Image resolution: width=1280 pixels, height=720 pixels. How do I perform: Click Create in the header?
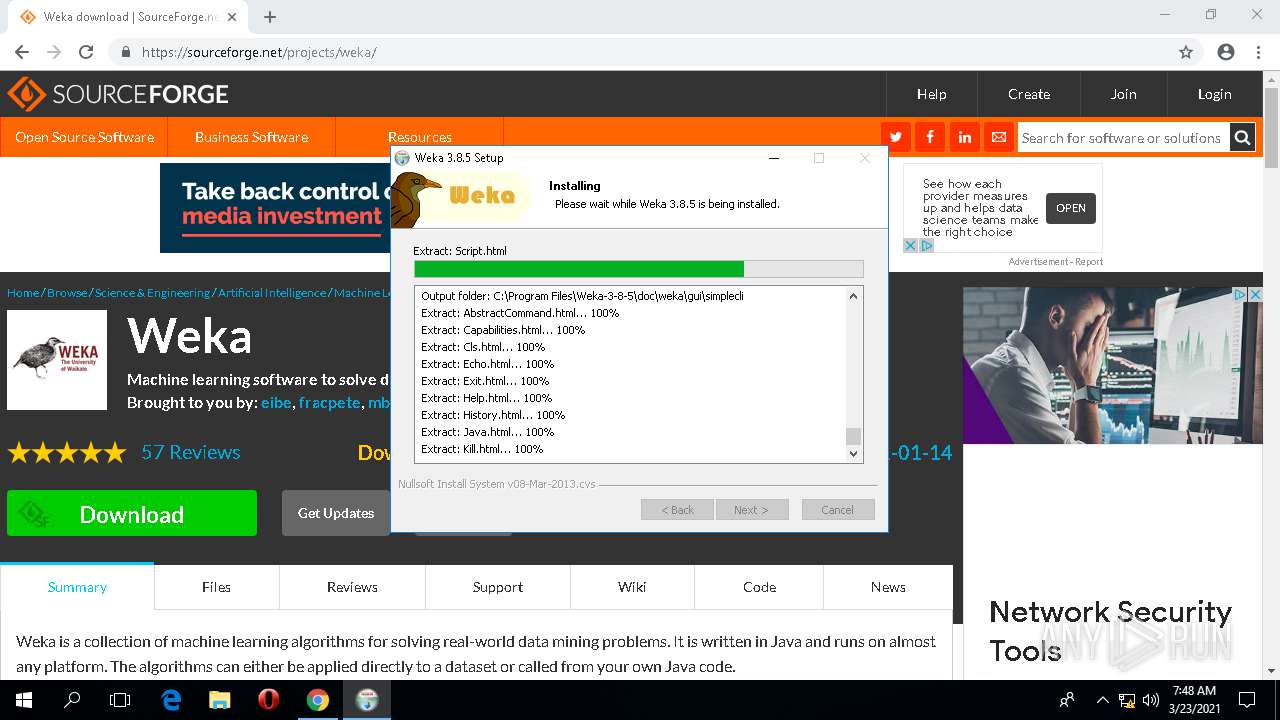pos(1029,94)
